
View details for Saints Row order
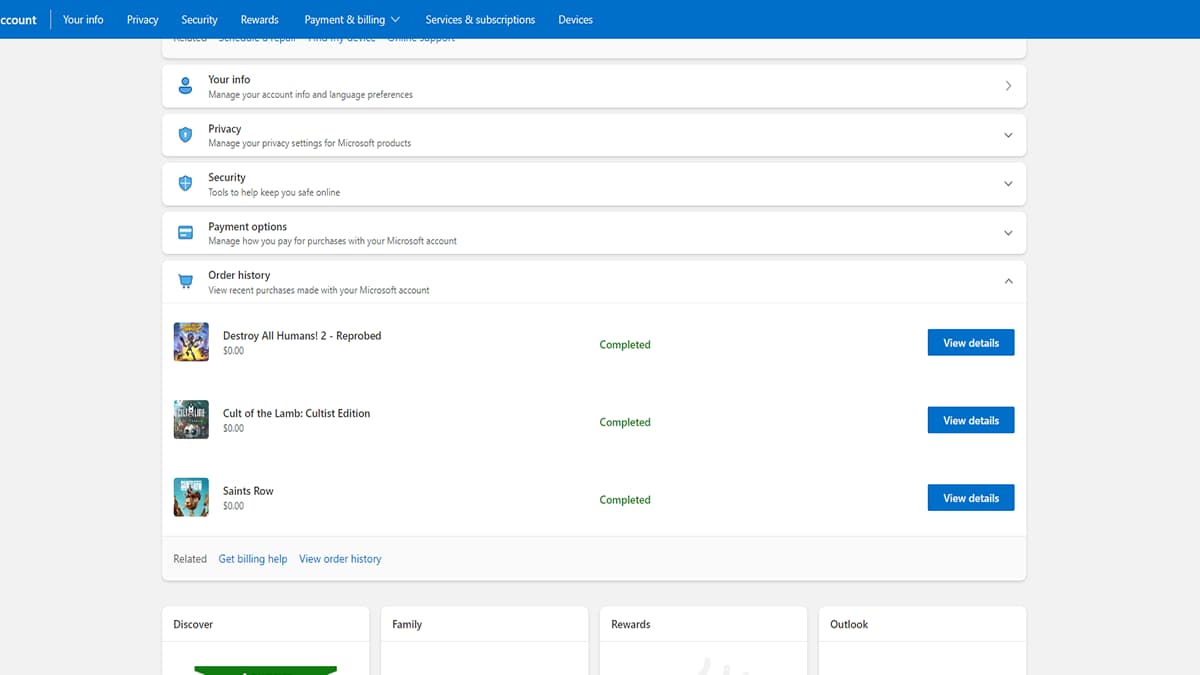pyautogui.click(x=970, y=498)
